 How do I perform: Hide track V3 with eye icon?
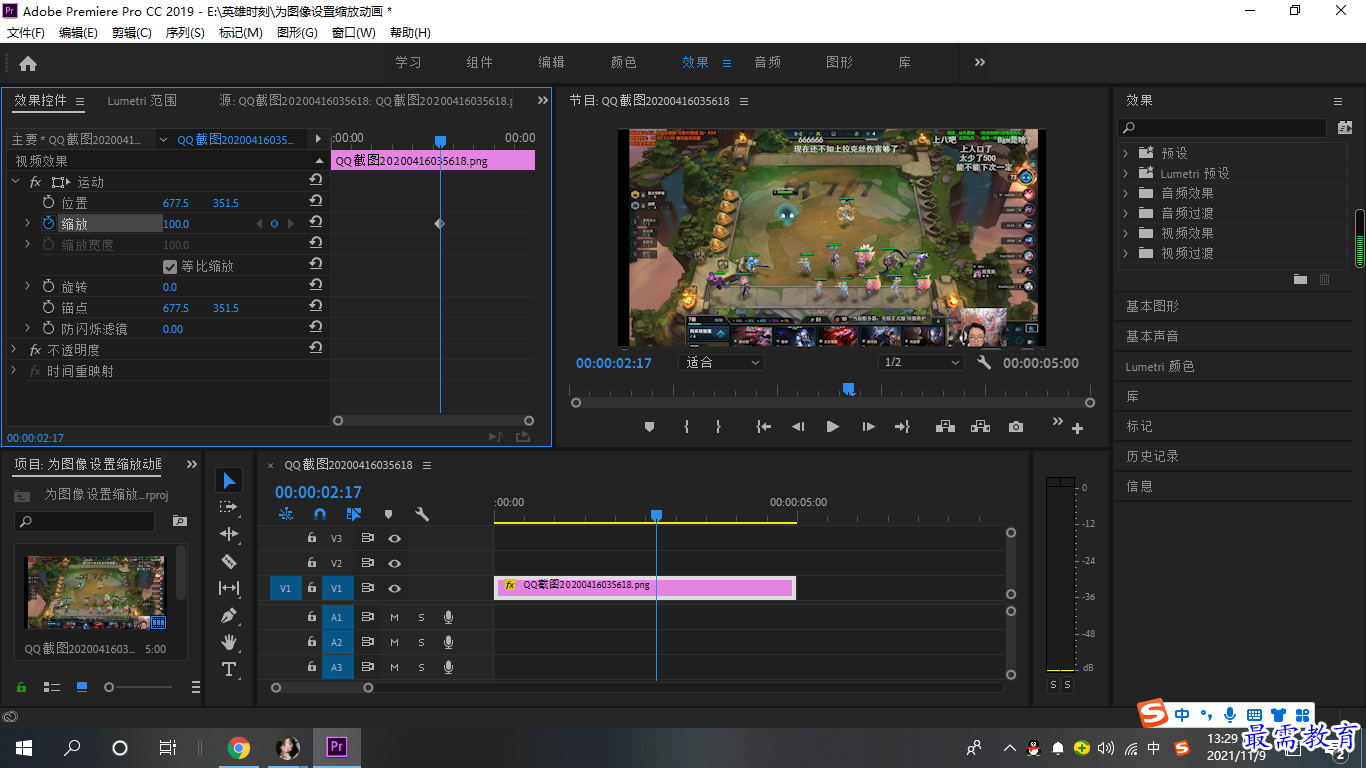[x=395, y=538]
